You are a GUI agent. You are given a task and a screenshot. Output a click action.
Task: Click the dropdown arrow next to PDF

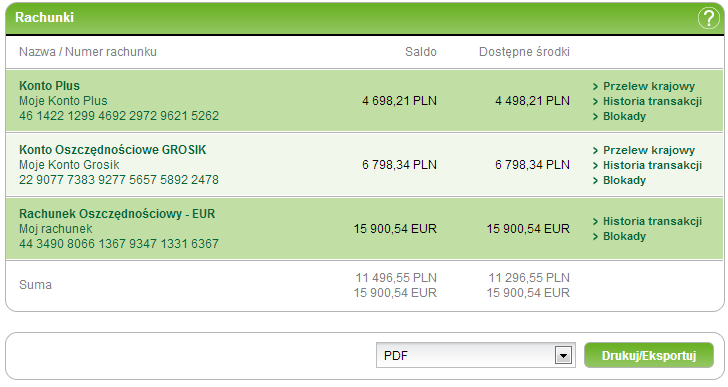coord(563,356)
